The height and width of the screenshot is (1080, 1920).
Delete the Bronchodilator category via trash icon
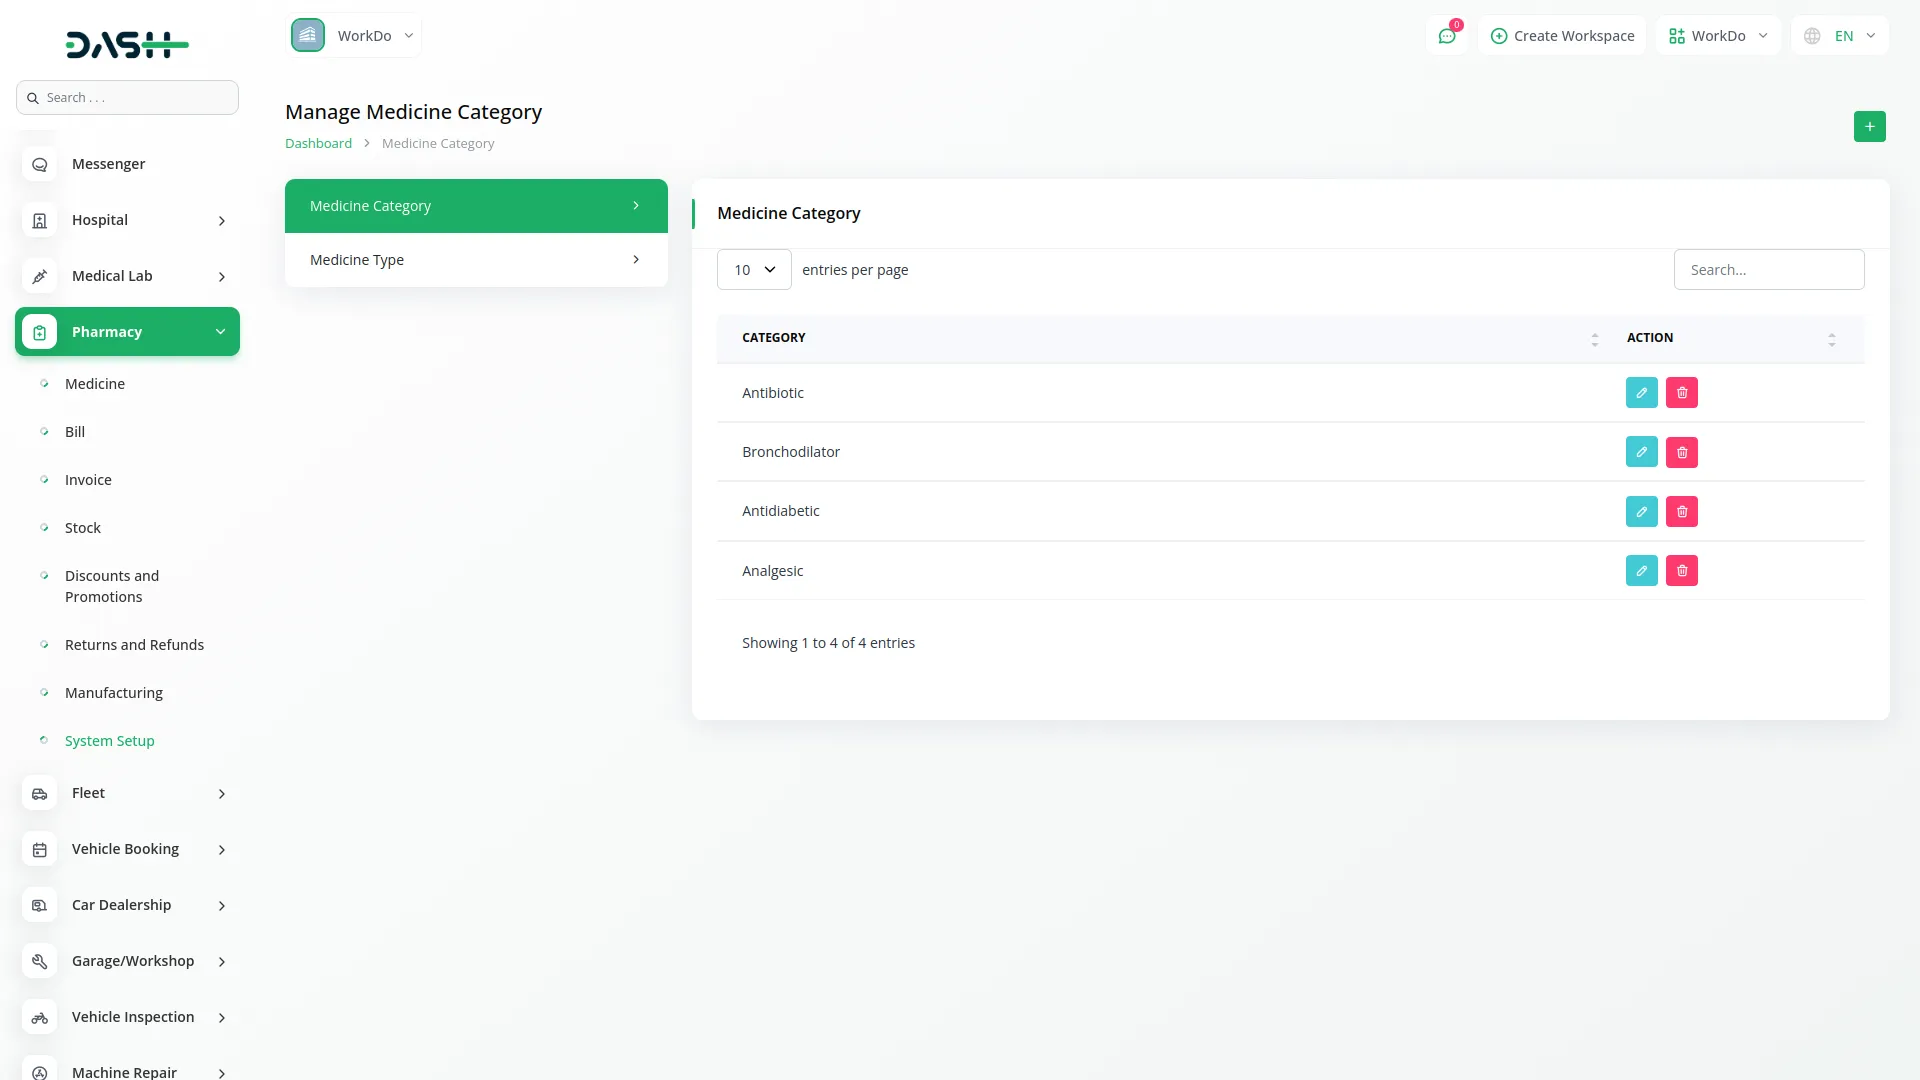pyautogui.click(x=1682, y=451)
